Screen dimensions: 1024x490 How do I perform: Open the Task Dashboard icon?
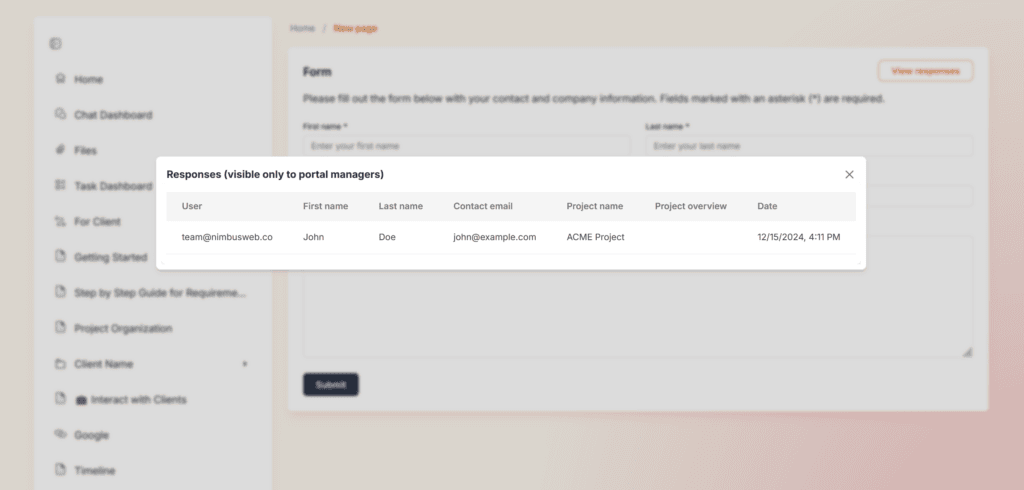tap(61, 186)
